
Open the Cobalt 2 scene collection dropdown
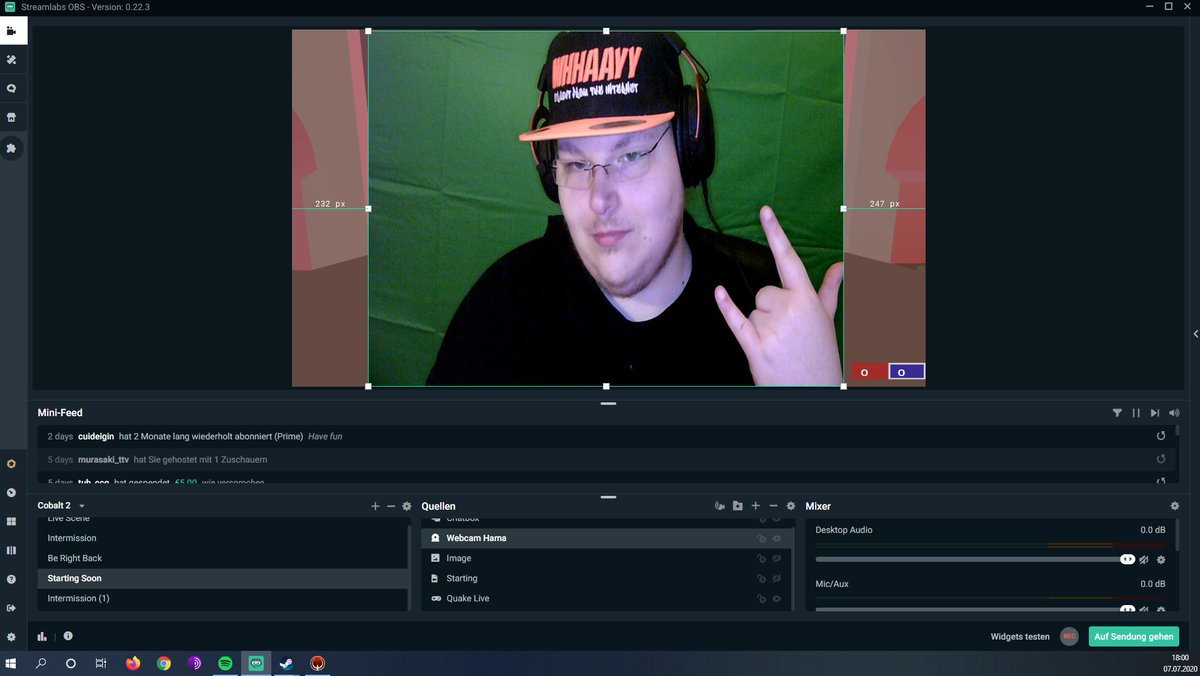tap(62, 506)
